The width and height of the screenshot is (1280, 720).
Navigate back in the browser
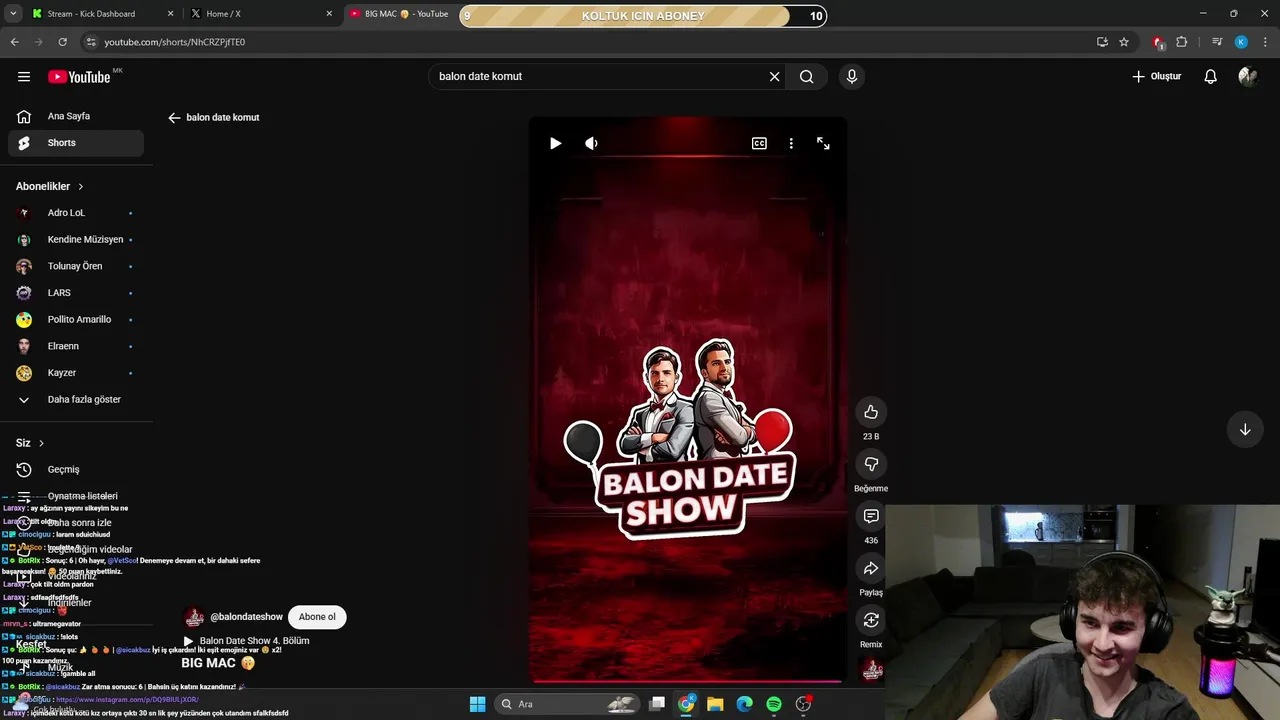point(14,42)
